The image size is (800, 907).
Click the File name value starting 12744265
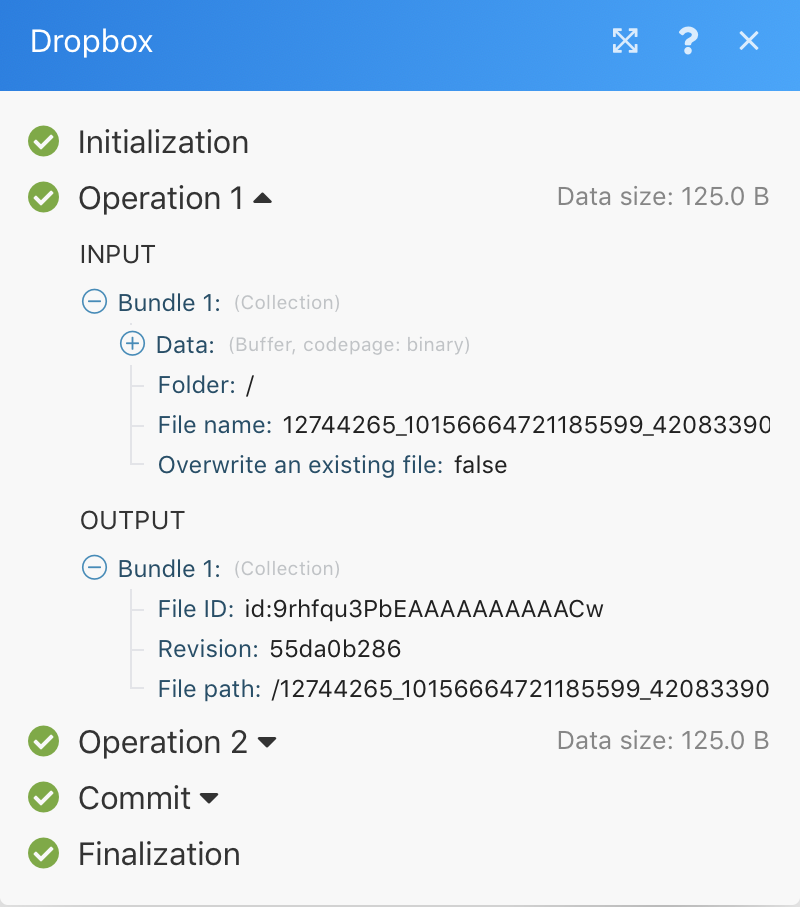(526, 425)
